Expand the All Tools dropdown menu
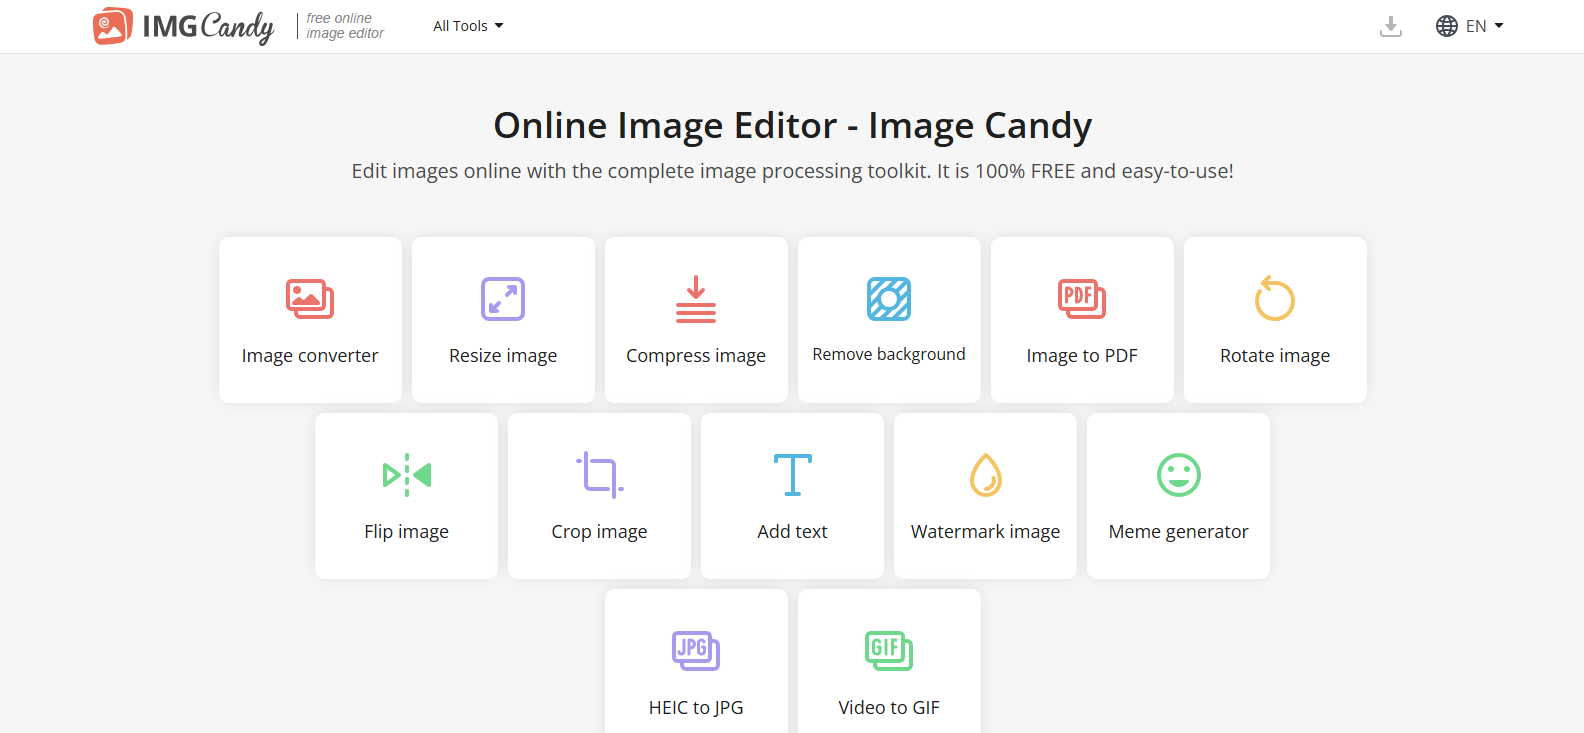1584x733 pixels. [468, 26]
